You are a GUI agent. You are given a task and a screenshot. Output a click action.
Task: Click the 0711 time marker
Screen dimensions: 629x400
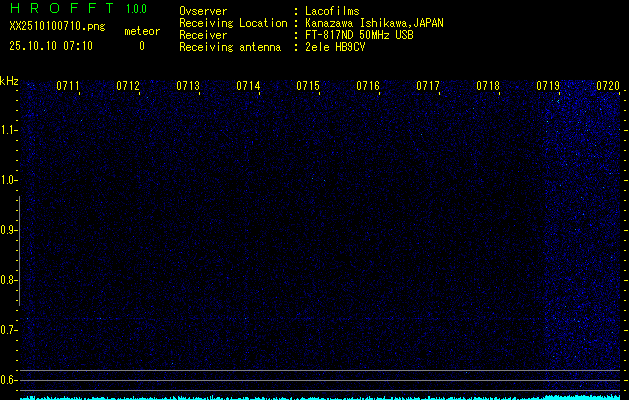tap(68, 87)
